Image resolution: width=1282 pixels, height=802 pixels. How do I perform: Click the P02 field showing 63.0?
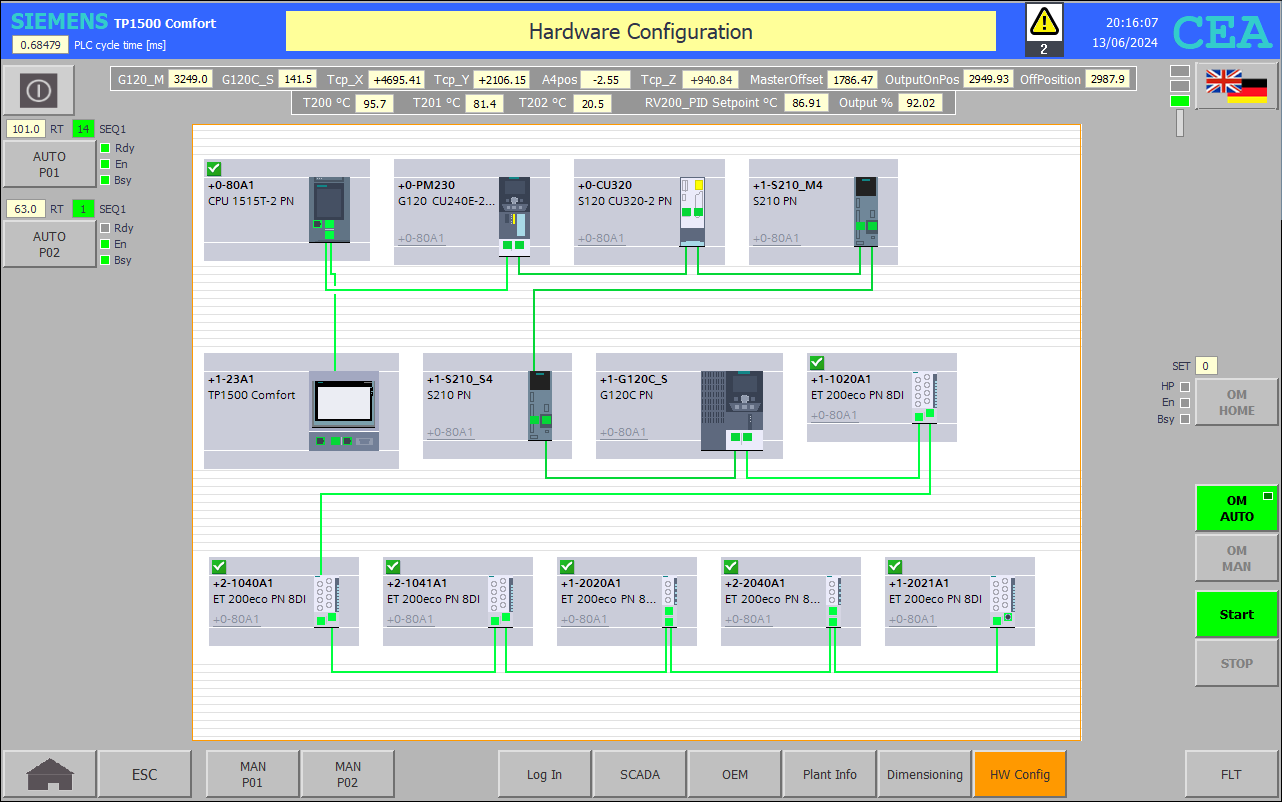tap(26, 209)
